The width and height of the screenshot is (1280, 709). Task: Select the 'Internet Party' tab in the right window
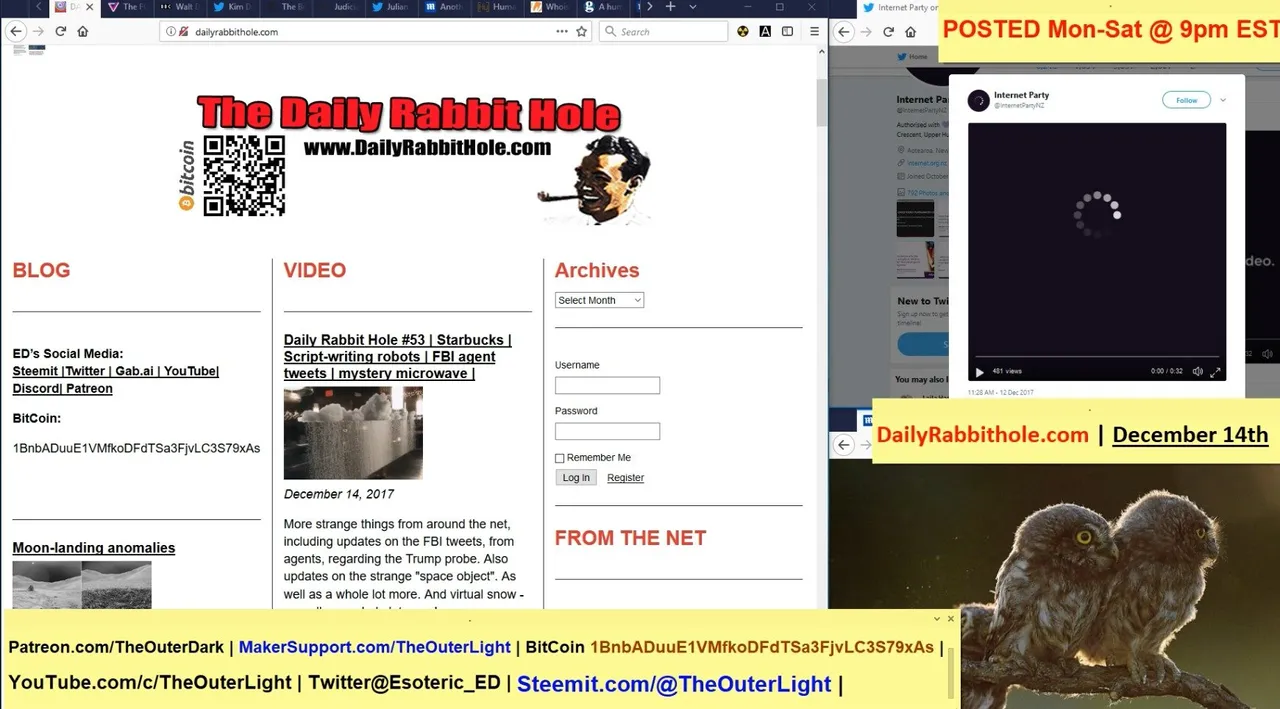click(900, 7)
